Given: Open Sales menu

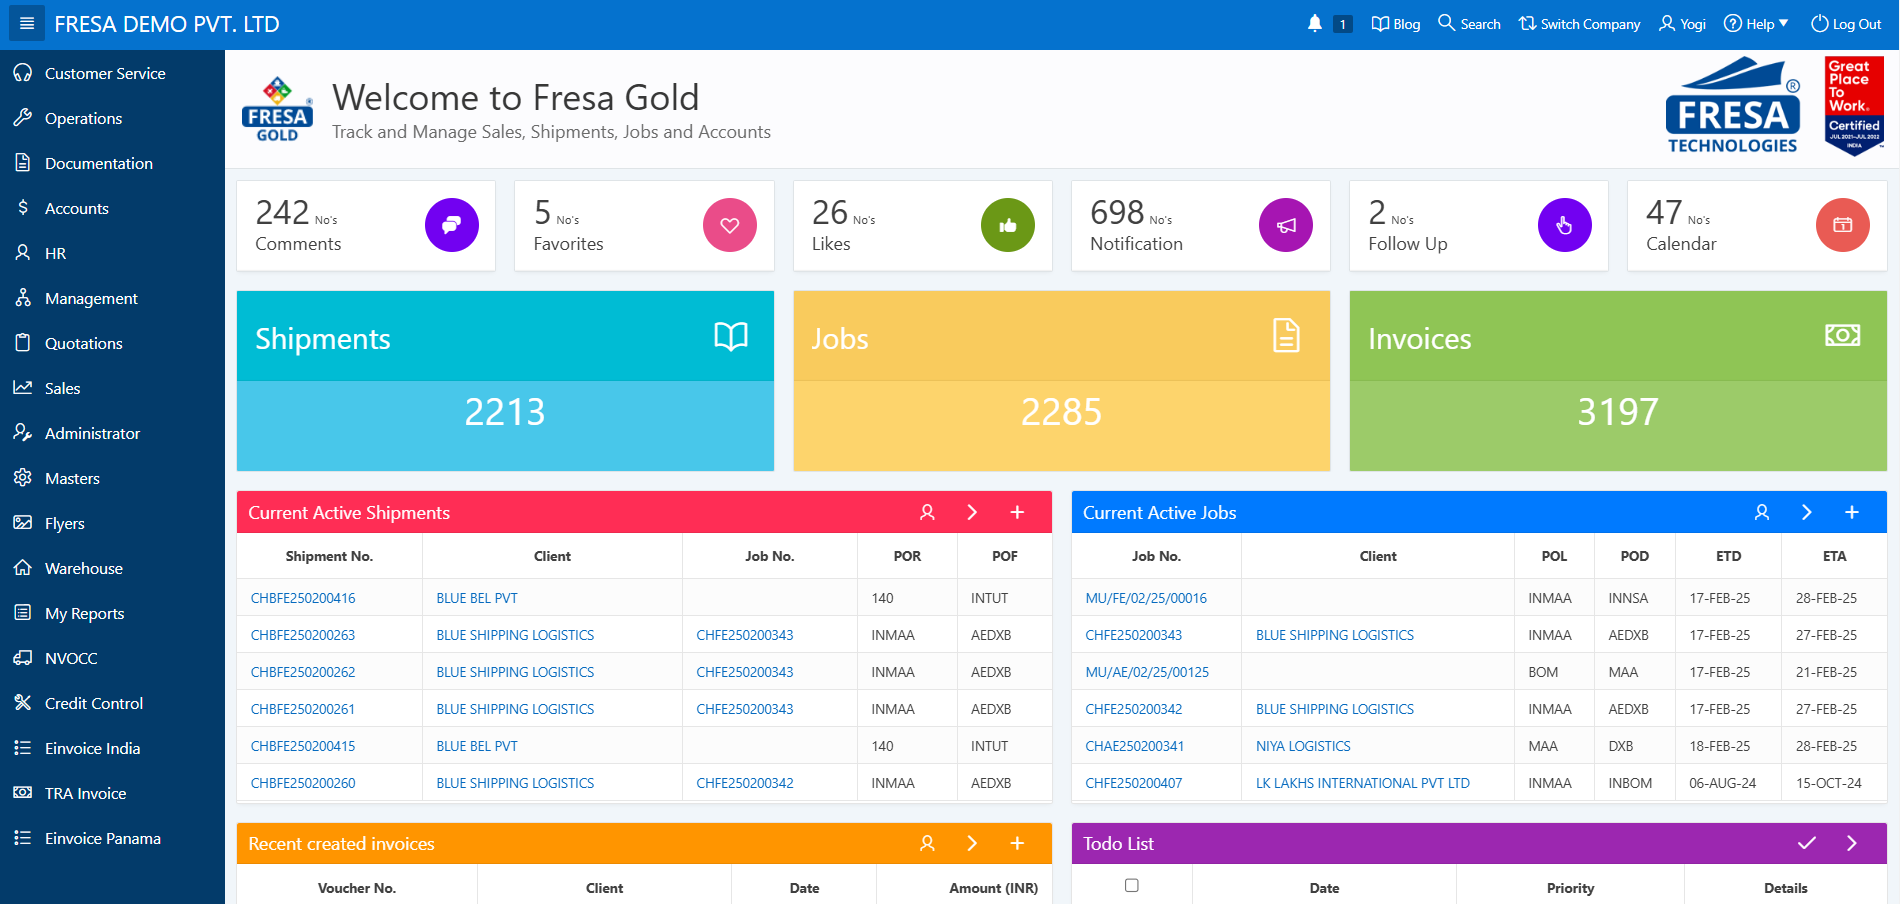Looking at the screenshot, I should click(x=112, y=388).
